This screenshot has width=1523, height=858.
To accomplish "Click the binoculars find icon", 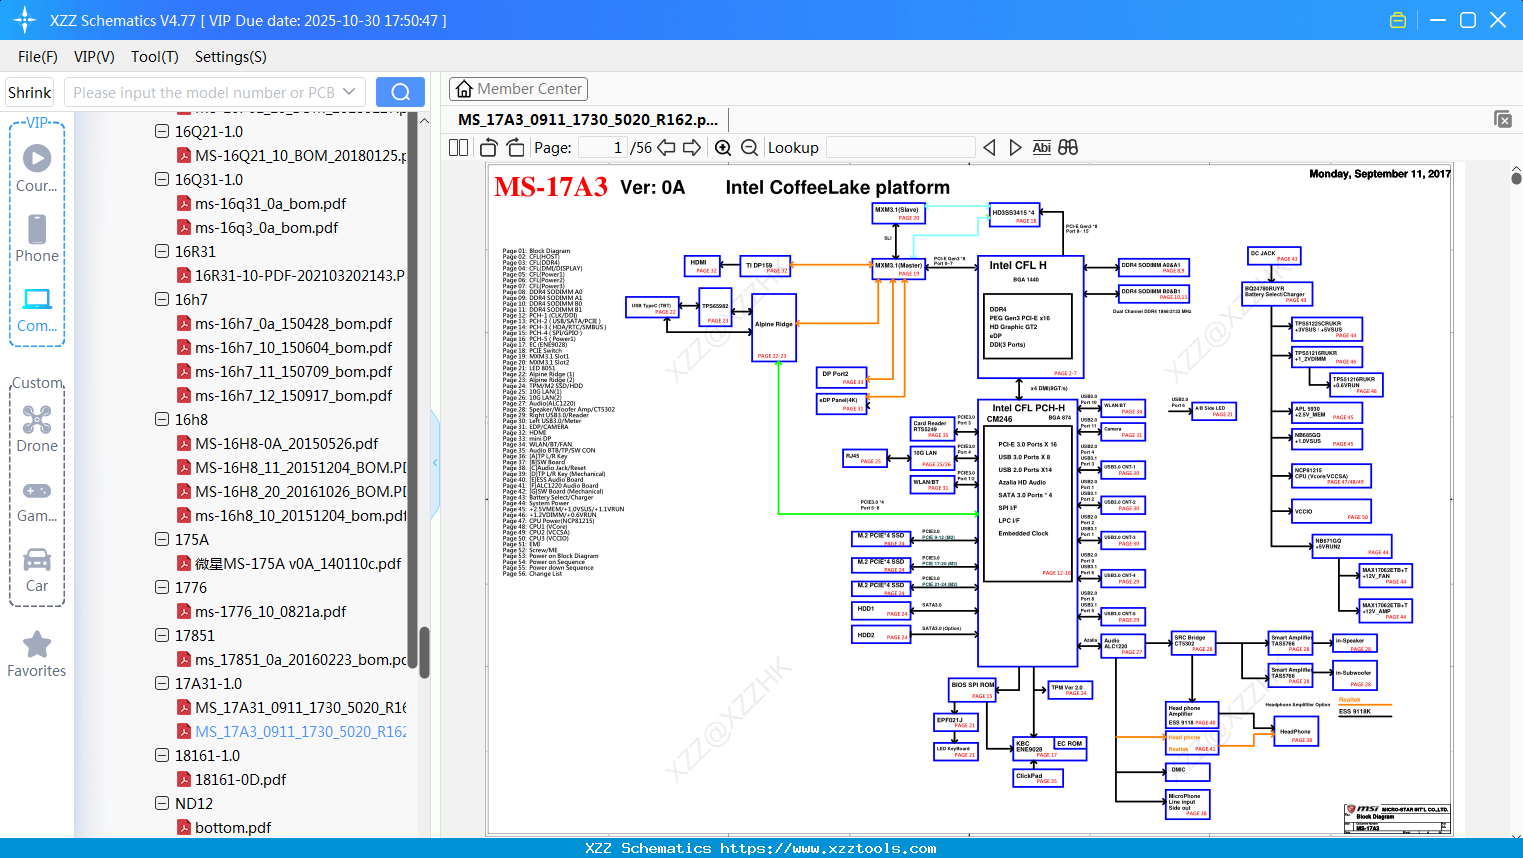I will [x=1068, y=148].
